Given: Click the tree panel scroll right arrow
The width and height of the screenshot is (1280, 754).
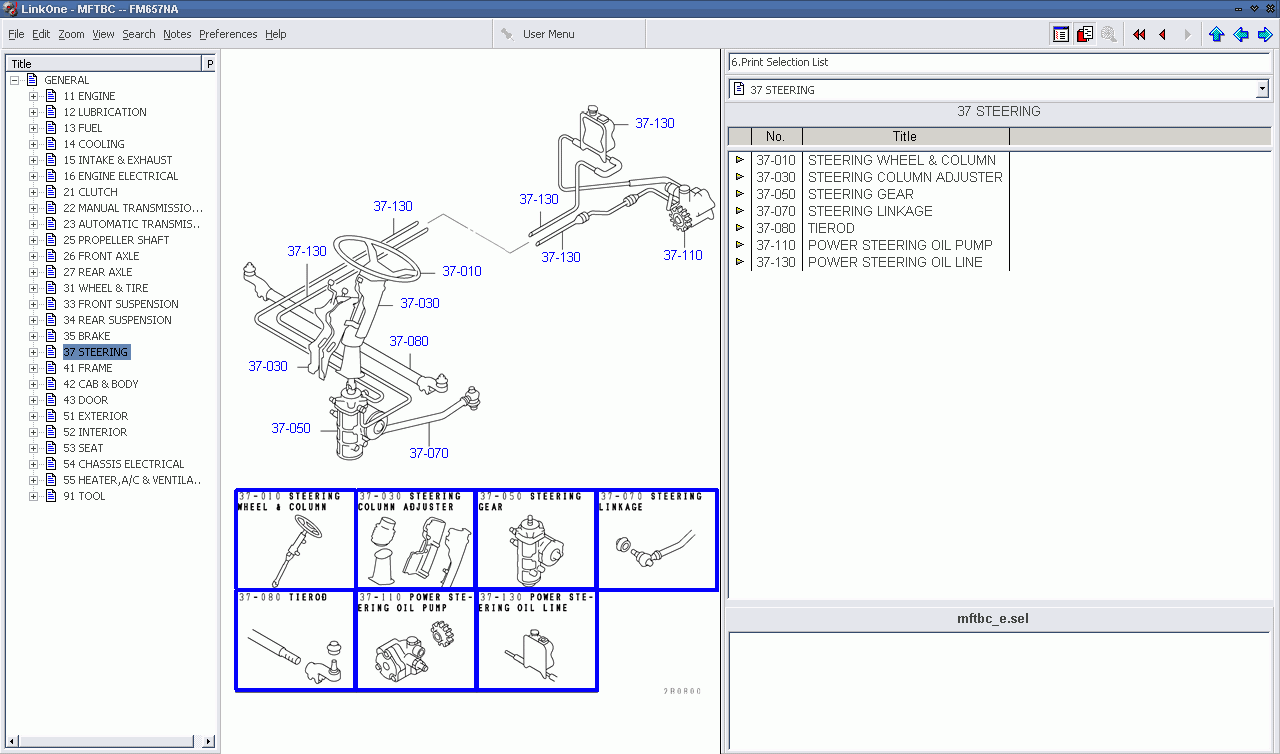Looking at the screenshot, I should pos(209,741).
